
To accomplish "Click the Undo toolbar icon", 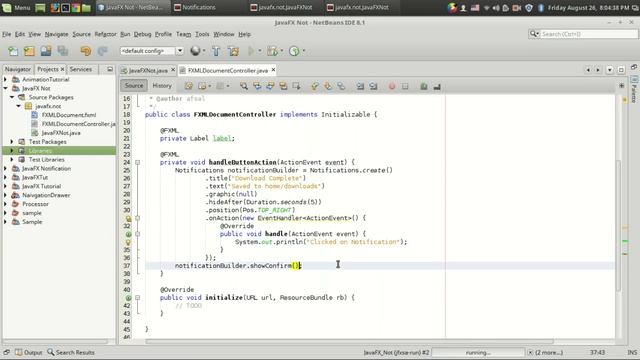I will [x=86, y=51].
